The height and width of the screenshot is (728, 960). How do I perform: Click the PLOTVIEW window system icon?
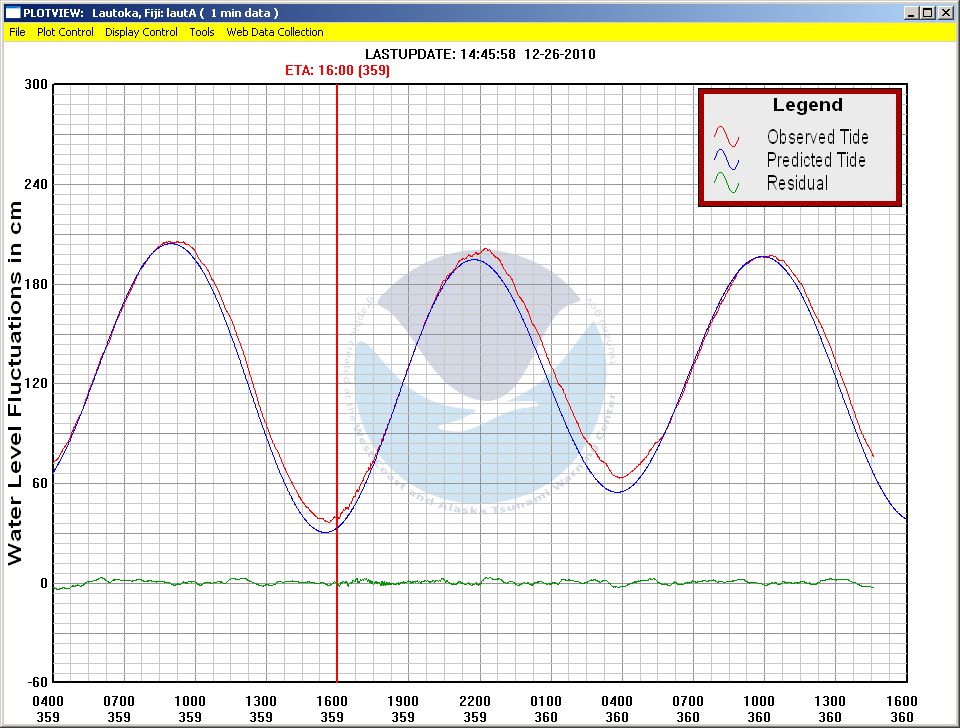12,12
